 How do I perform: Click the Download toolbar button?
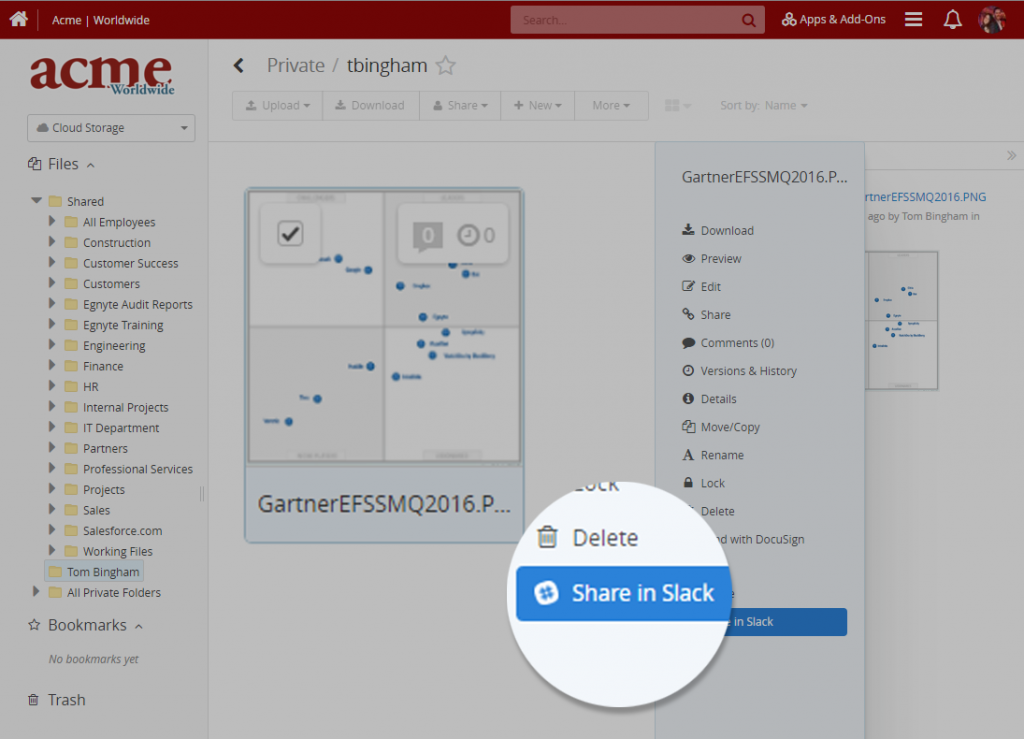coord(369,105)
